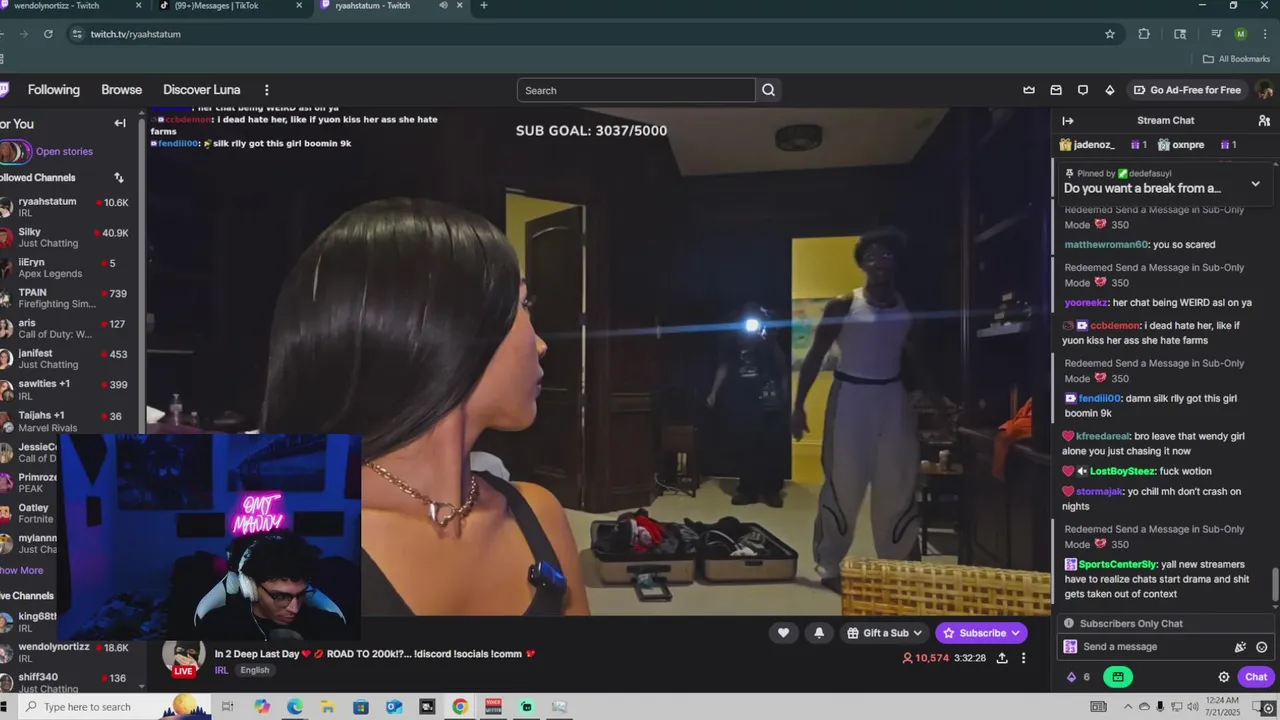Open All Bookmarks folder
The width and height of the screenshot is (1280, 720).
pos(1236,59)
